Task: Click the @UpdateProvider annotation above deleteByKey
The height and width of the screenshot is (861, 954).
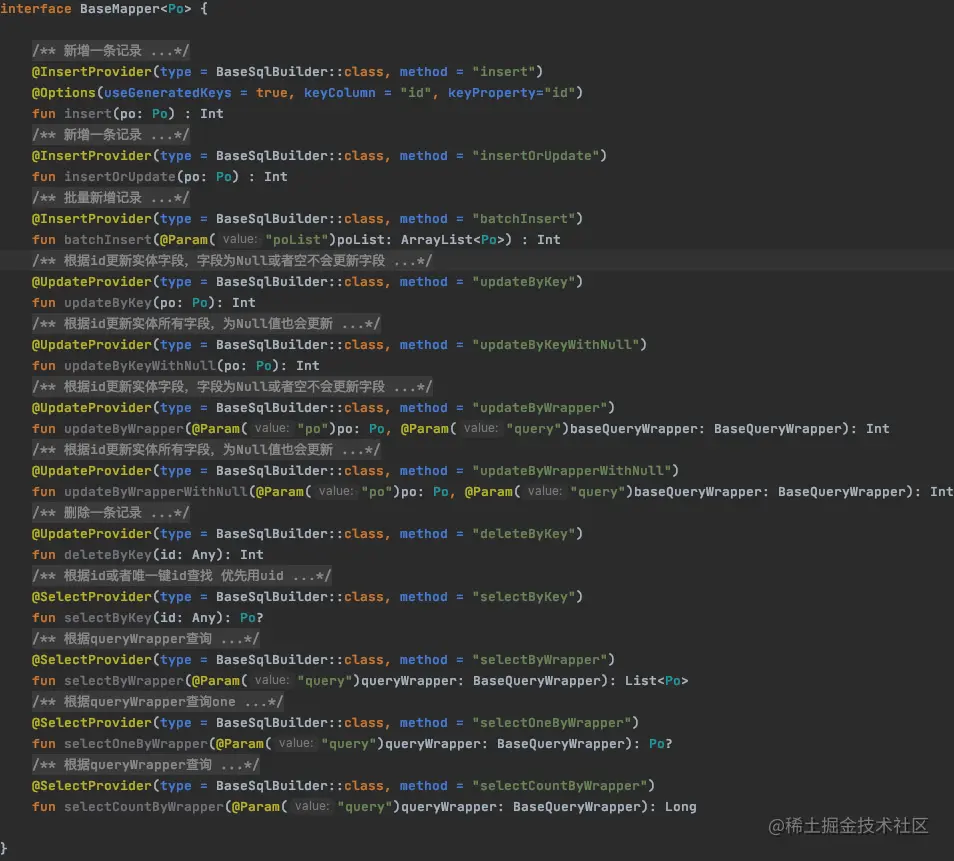Action: 92,534
